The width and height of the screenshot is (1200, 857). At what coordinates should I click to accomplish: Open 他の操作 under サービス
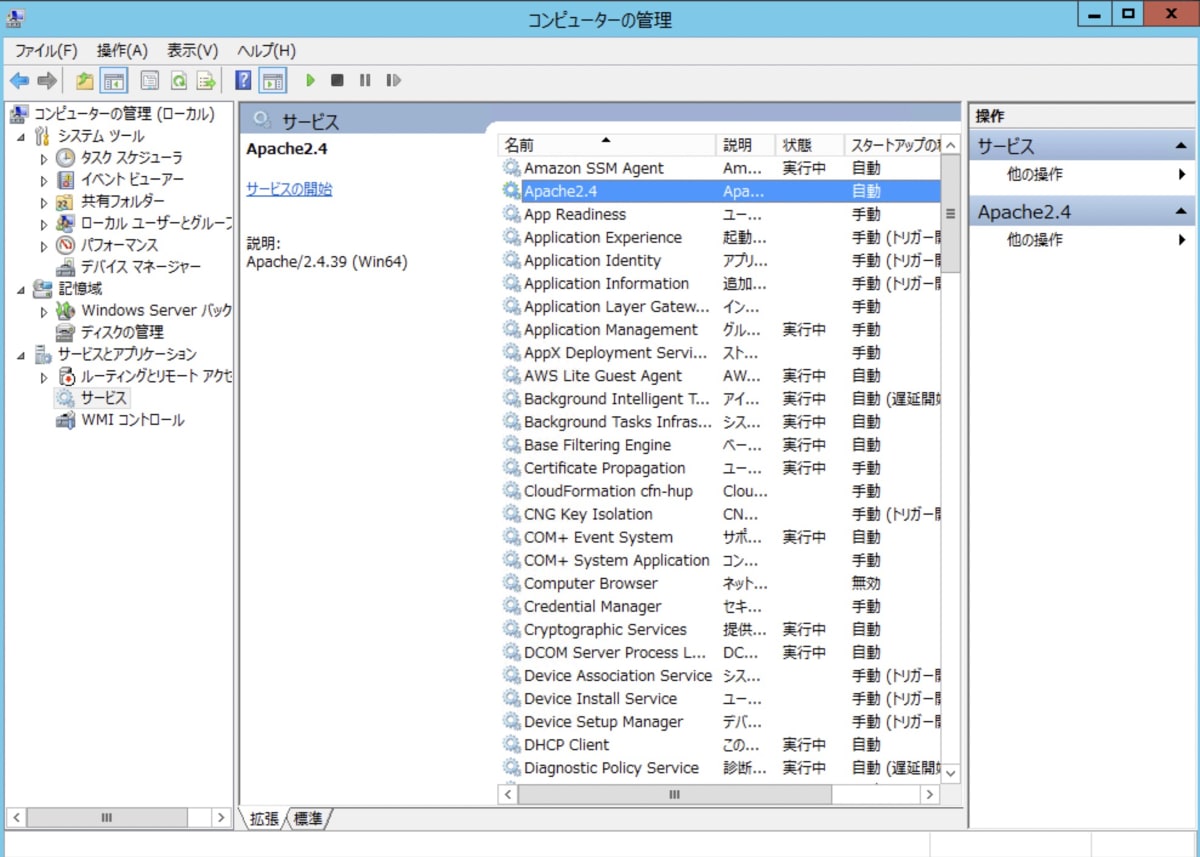pyautogui.click(x=1035, y=174)
